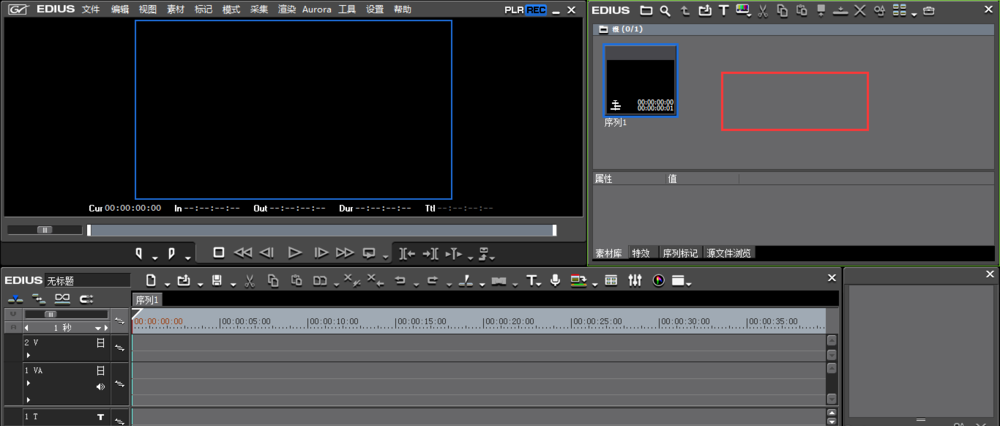
Task: Toggle audio mute on the 1 VA track
Action: [x=100, y=386]
